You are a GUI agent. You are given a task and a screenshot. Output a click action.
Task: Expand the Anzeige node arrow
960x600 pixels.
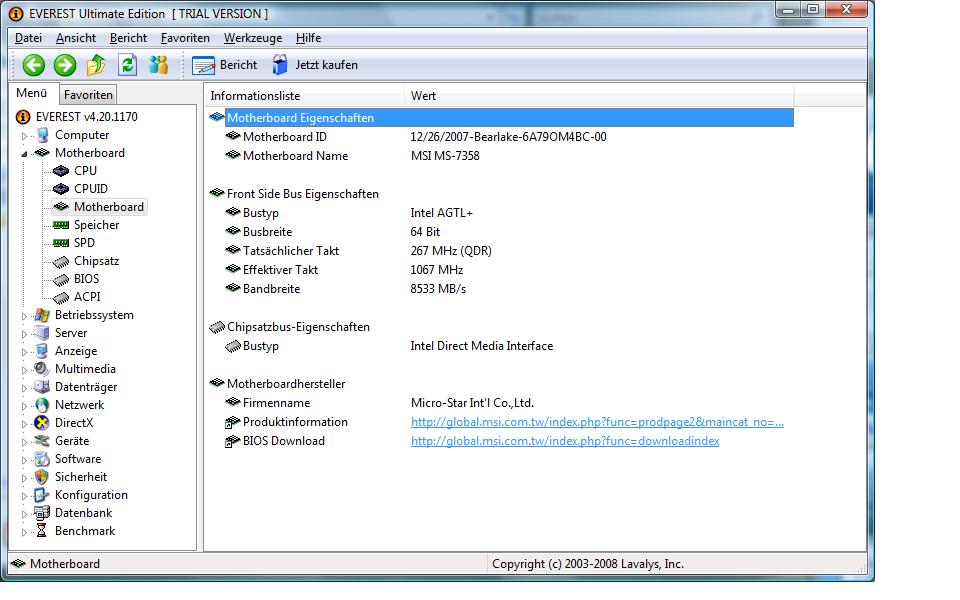point(24,352)
